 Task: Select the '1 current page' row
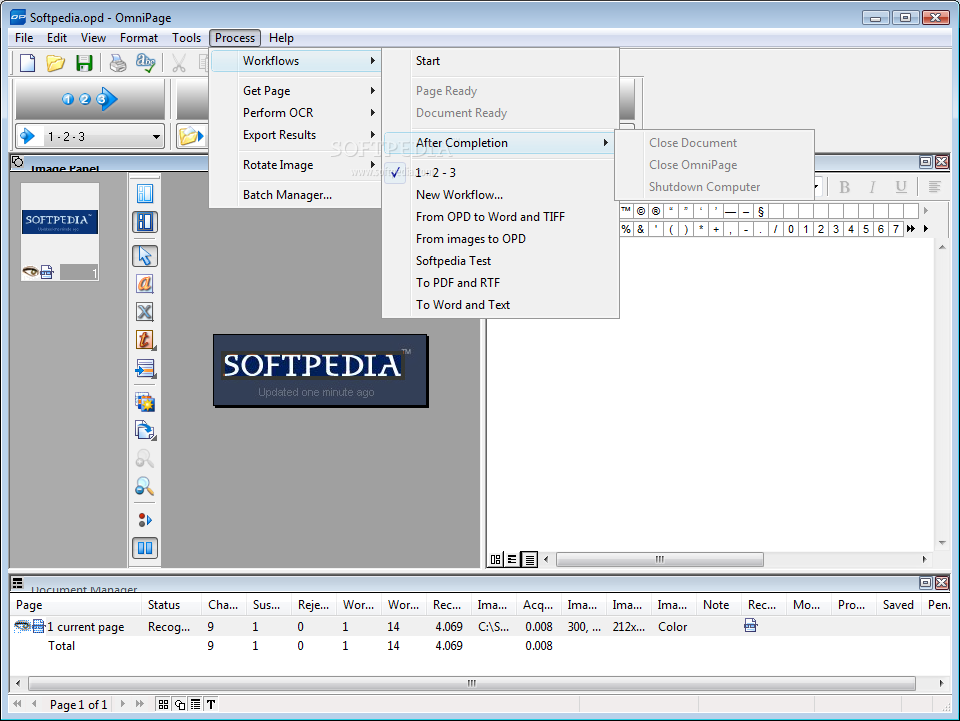480,627
